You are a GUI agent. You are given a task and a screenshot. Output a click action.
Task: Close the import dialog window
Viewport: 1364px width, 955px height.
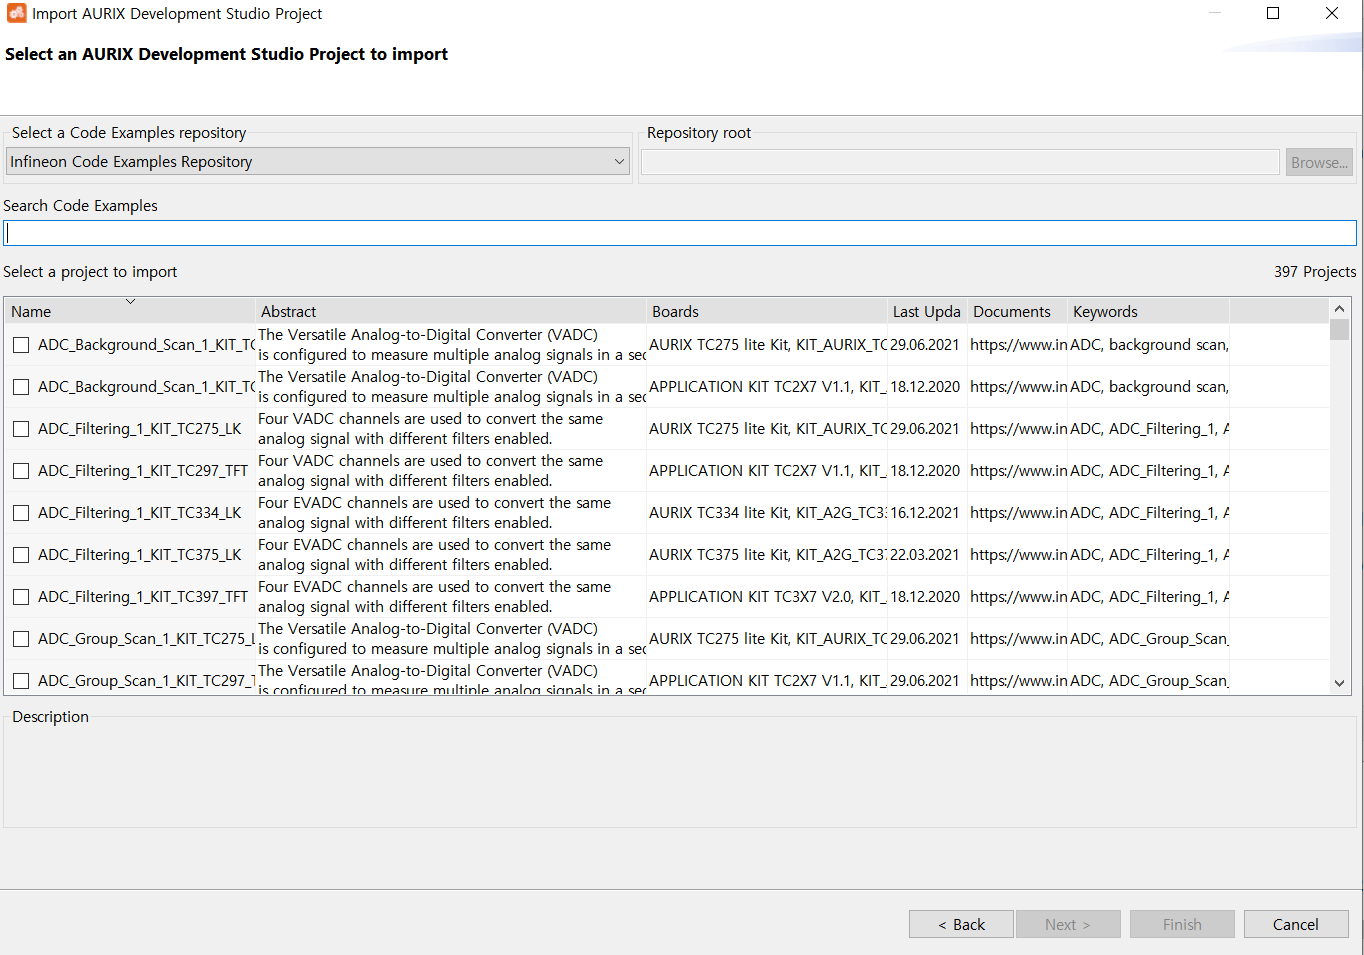pos(1332,13)
